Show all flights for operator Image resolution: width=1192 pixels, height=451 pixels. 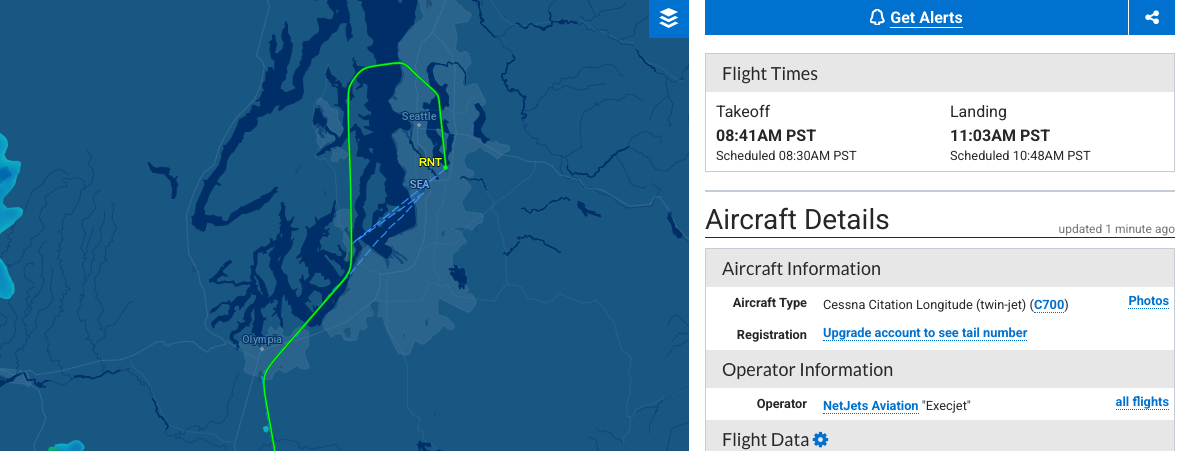[1142, 402]
